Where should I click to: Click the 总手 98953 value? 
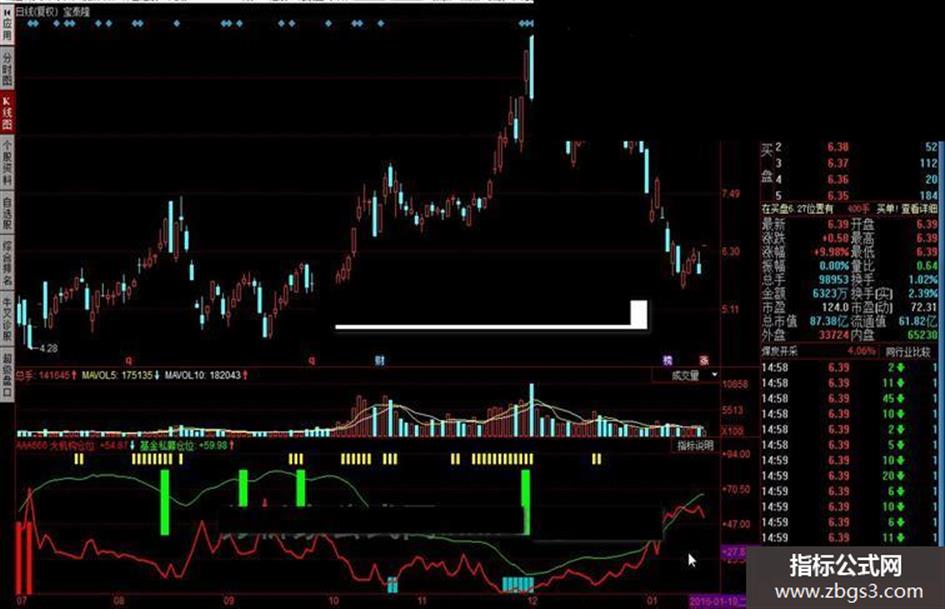coord(834,279)
